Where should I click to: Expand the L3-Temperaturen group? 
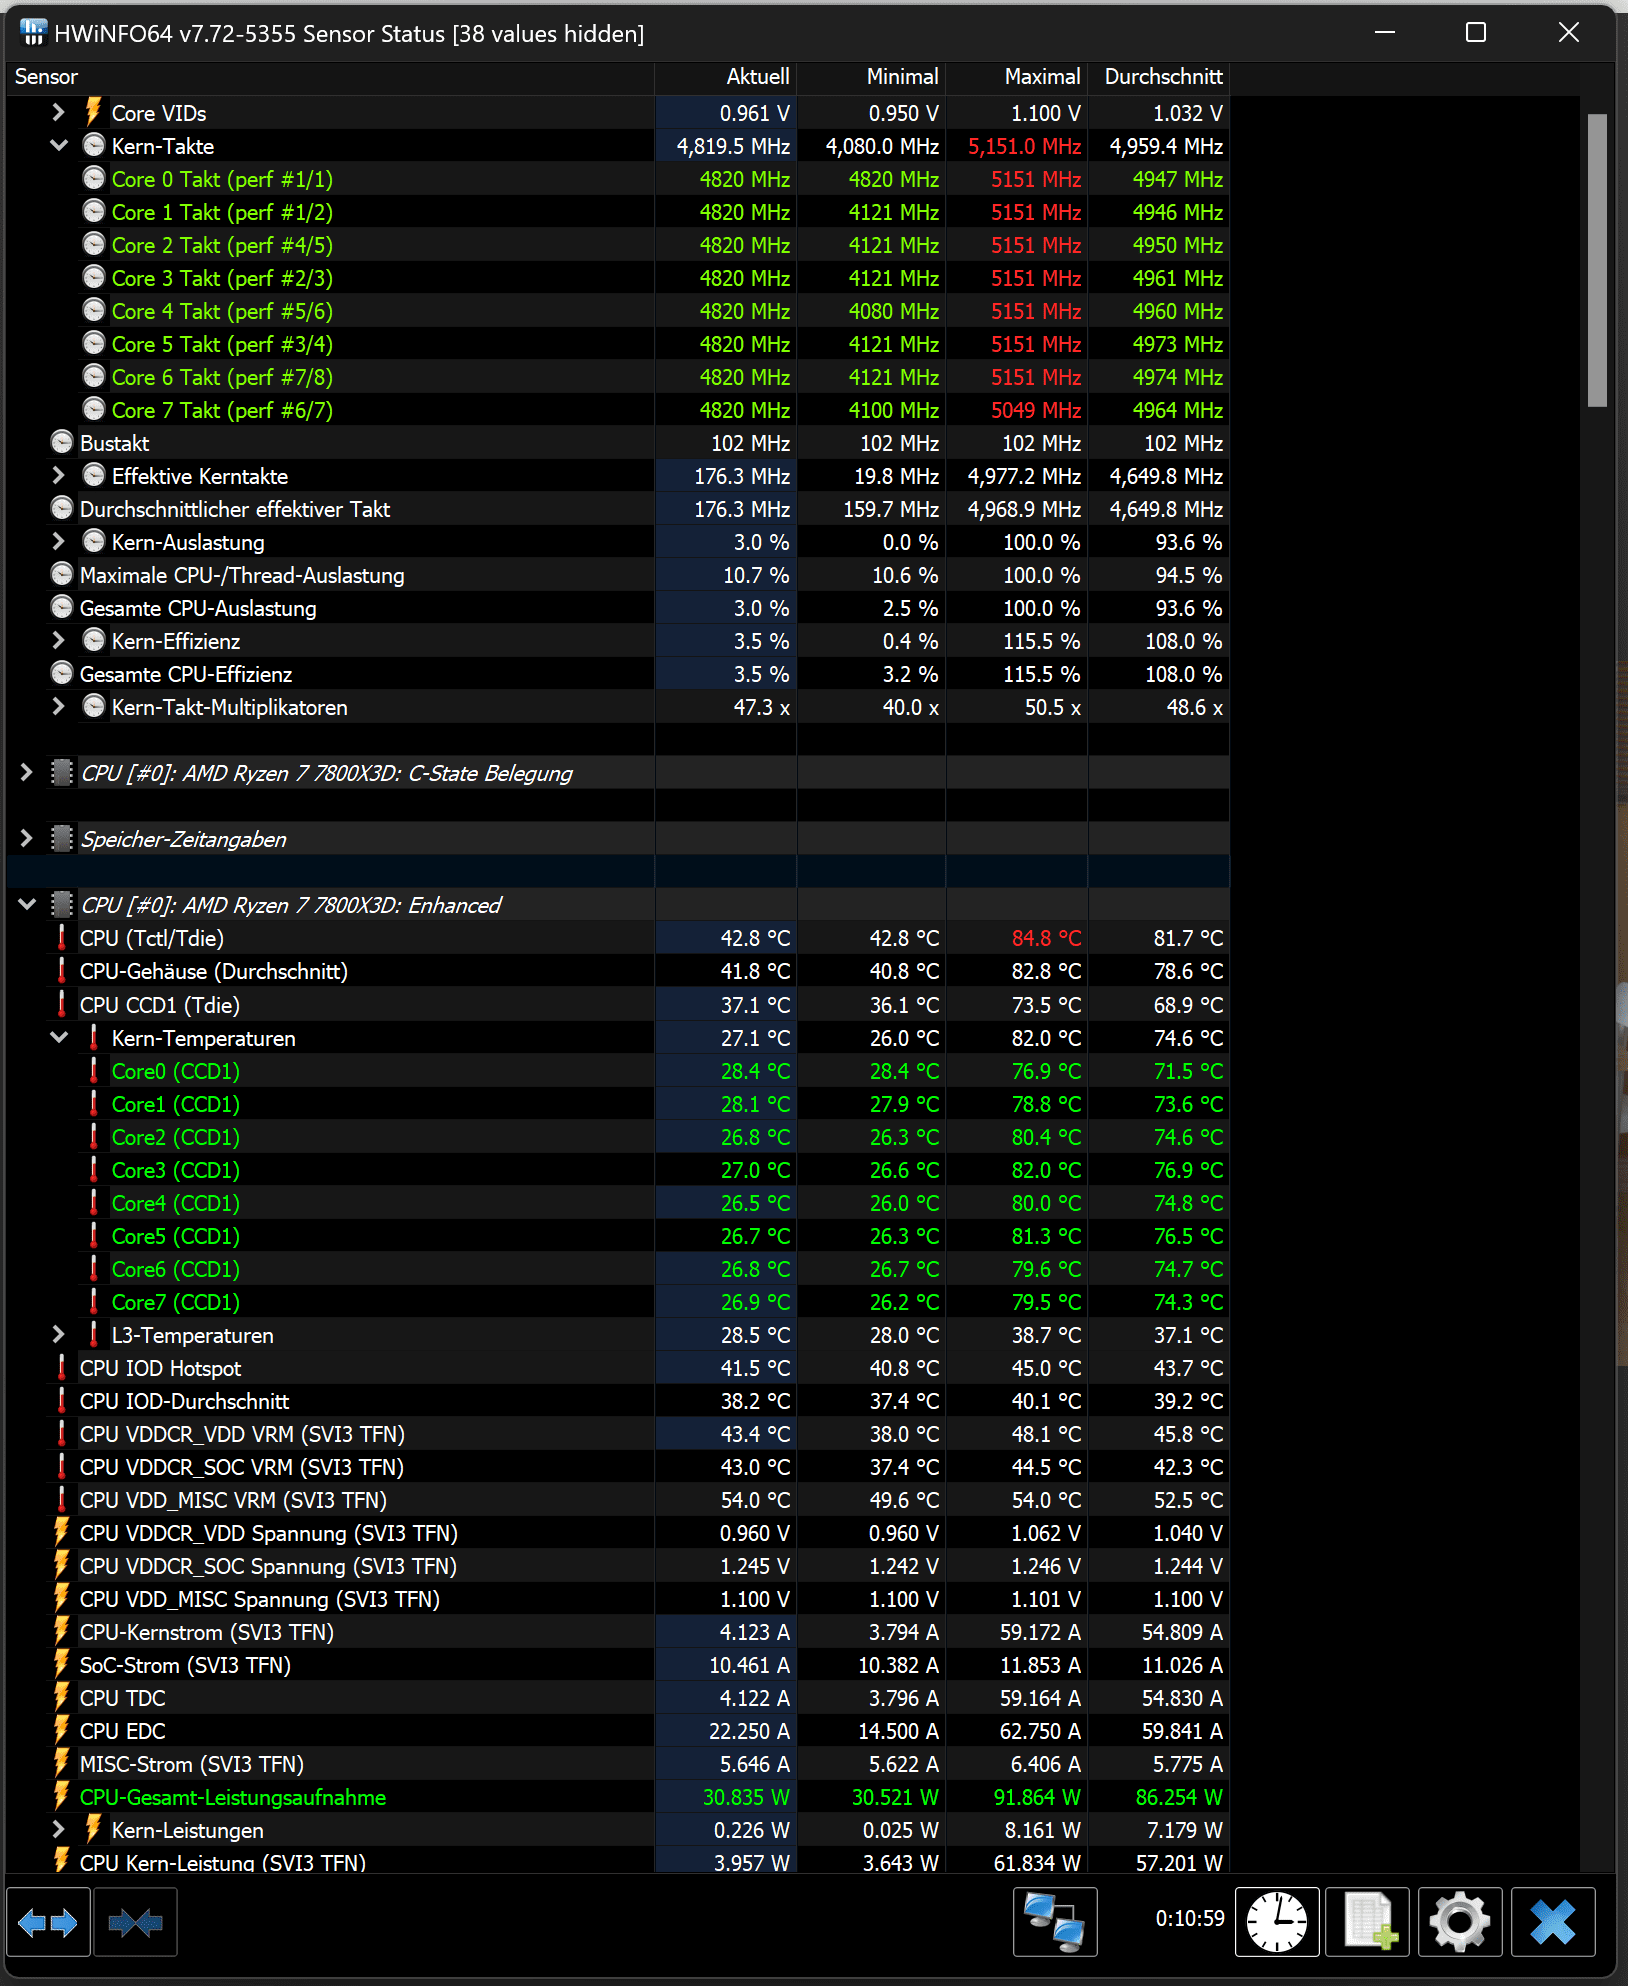pos(58,1334)
